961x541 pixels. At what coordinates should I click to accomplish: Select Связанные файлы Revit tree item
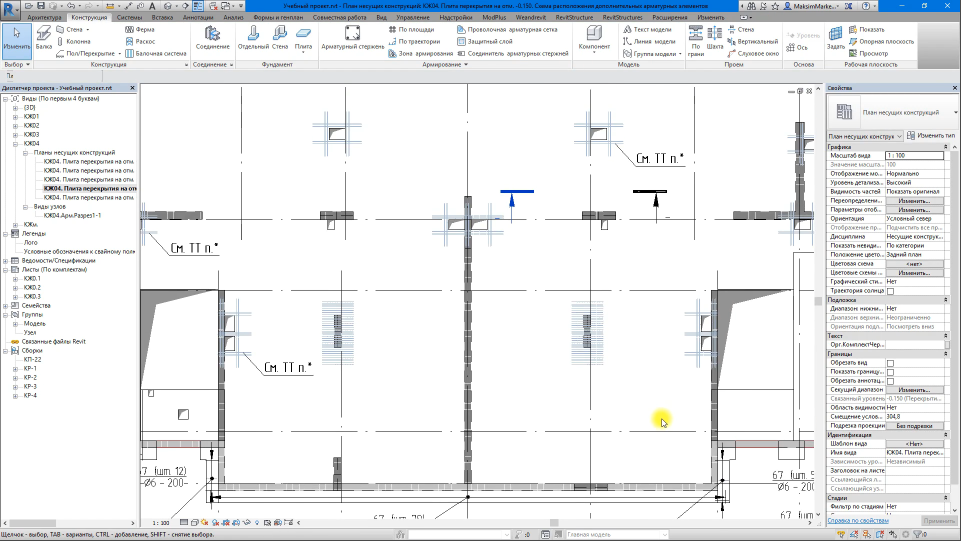pos(54,342)
